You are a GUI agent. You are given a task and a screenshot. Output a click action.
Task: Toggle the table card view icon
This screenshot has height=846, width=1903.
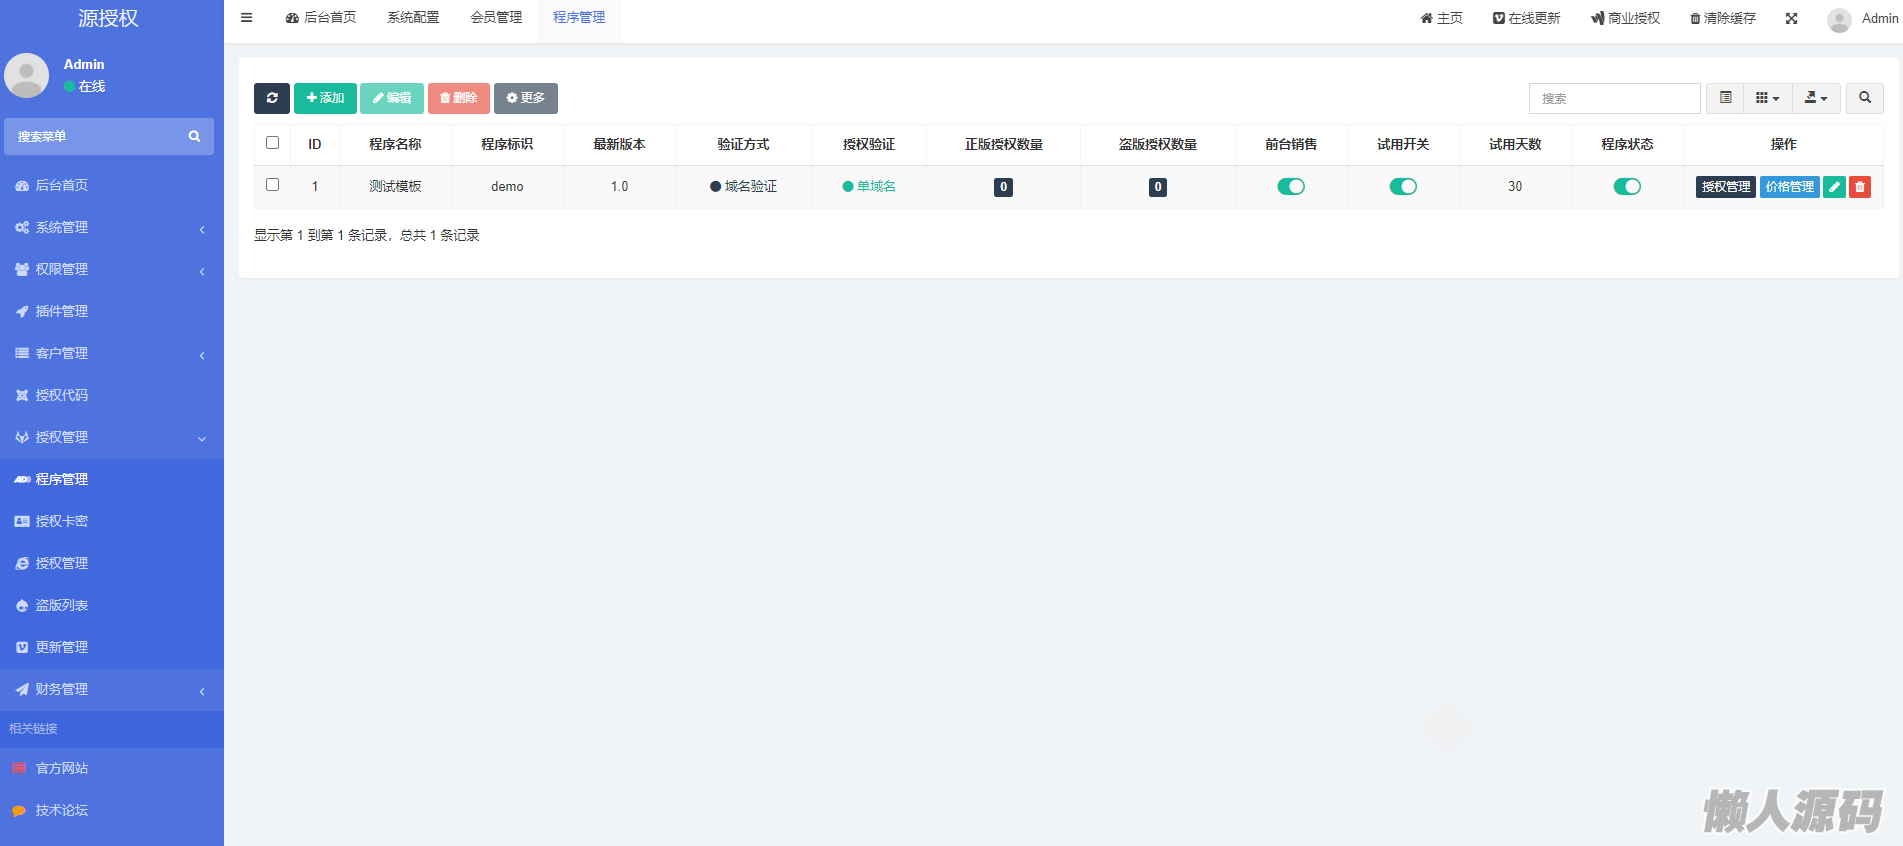pyautogui.click(x=1725, y=98)
